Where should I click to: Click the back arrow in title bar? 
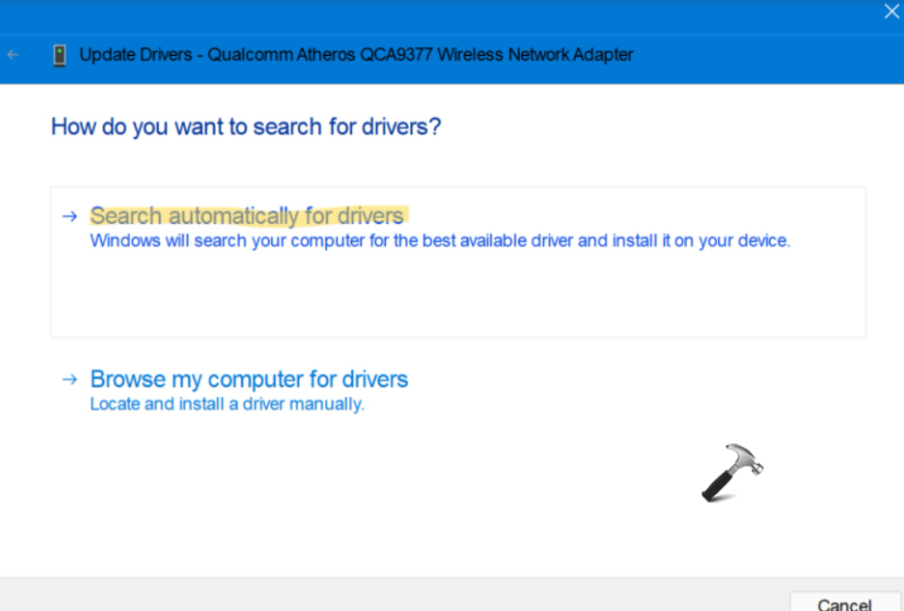click(x=13, y=55)
